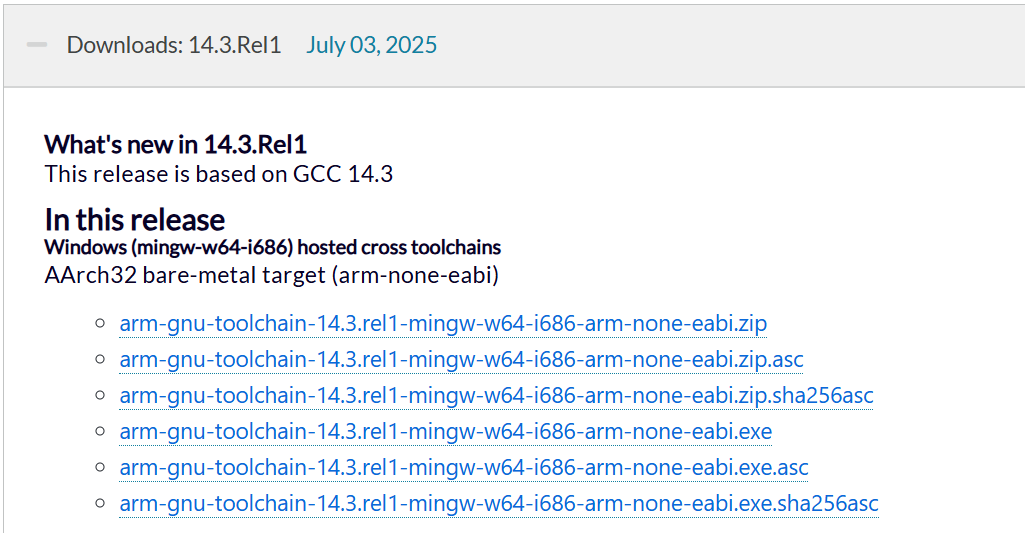The height and width of the screenshot is (533, 1025).
Task: Collapse the Downloads section using the minus icon
Action: click(37, 45)
